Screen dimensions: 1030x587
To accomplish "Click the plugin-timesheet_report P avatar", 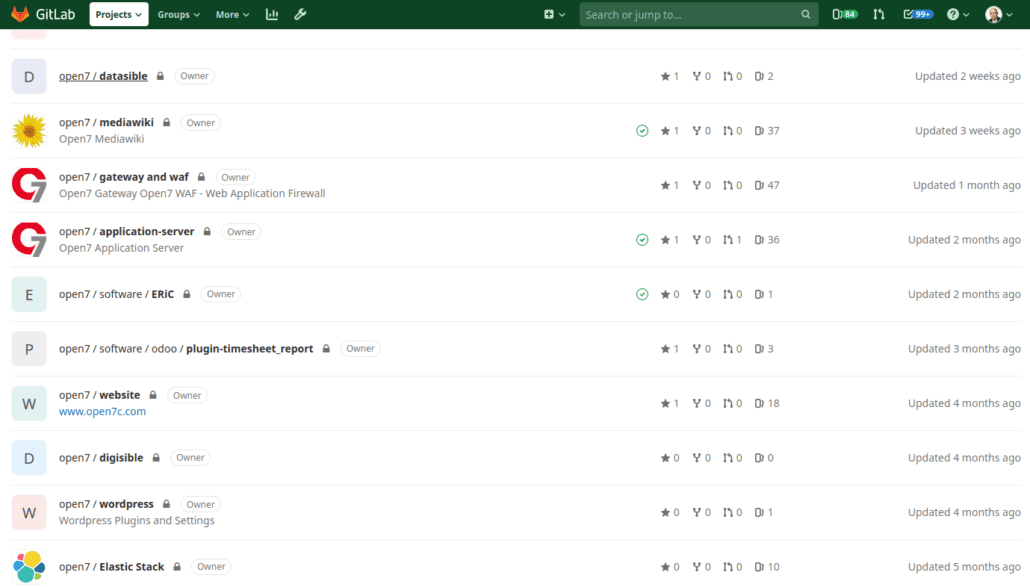I will (x=29, y=349).
